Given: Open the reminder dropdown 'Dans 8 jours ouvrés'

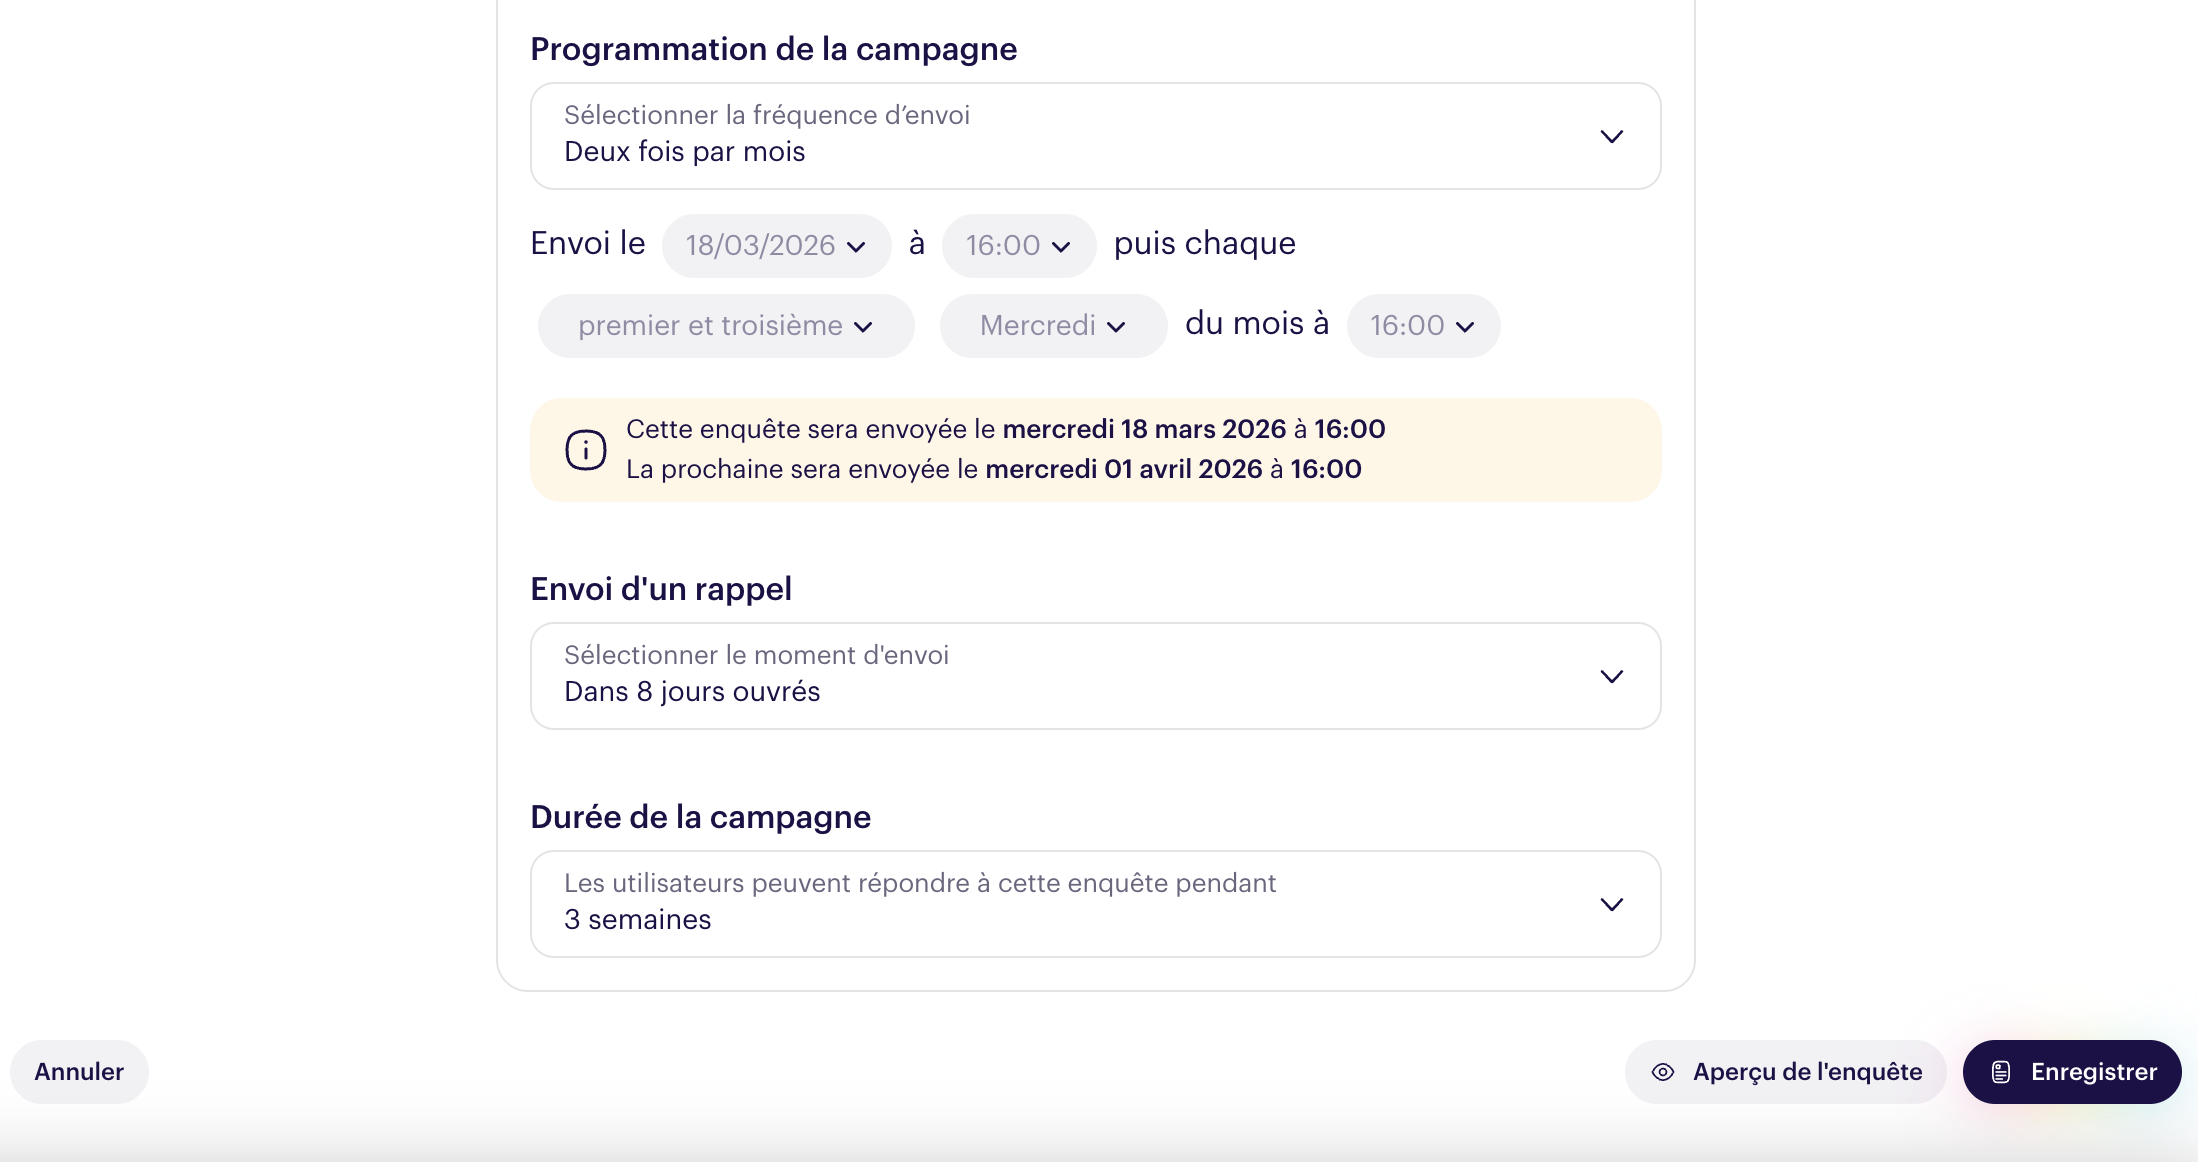Looking at the screenshot, I should click(x=1094, y=676).
